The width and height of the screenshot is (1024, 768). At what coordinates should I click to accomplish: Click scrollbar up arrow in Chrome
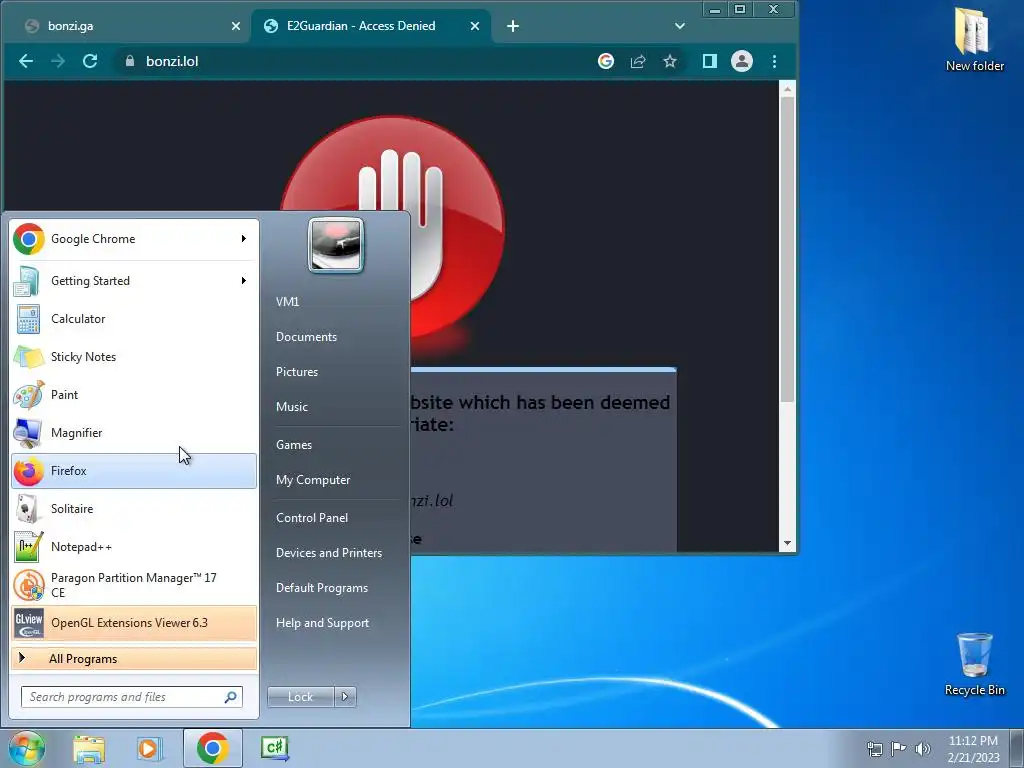click(788, 88)
